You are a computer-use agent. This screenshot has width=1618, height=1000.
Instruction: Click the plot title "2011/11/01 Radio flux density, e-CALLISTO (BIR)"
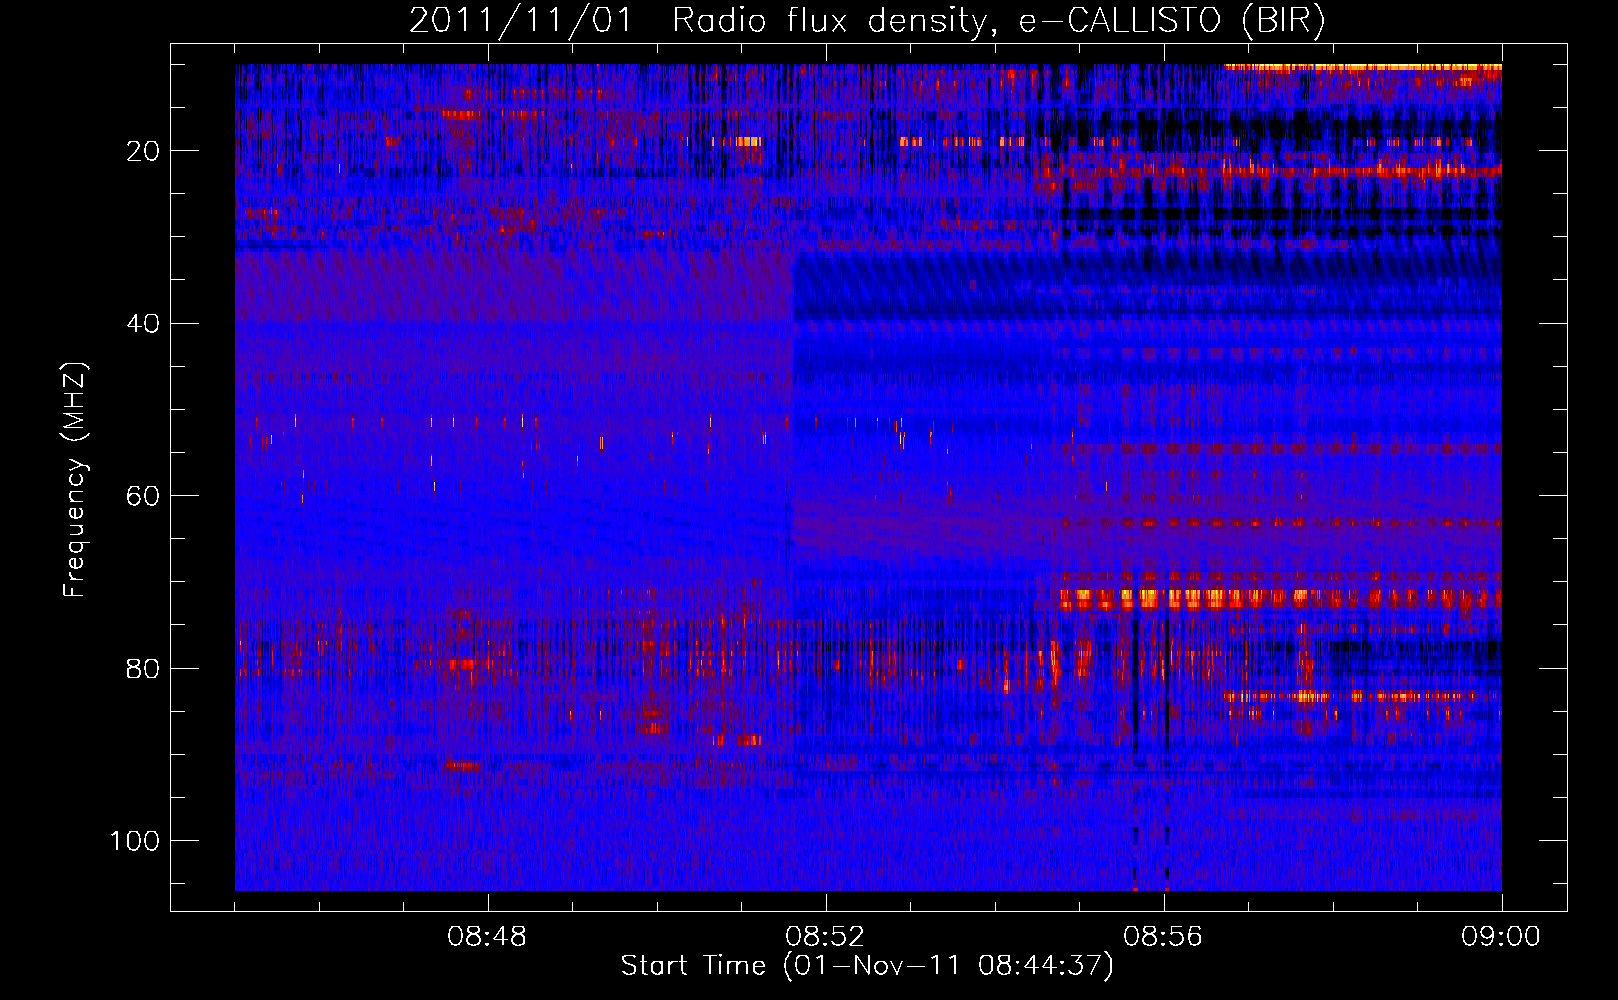[867, 21]
